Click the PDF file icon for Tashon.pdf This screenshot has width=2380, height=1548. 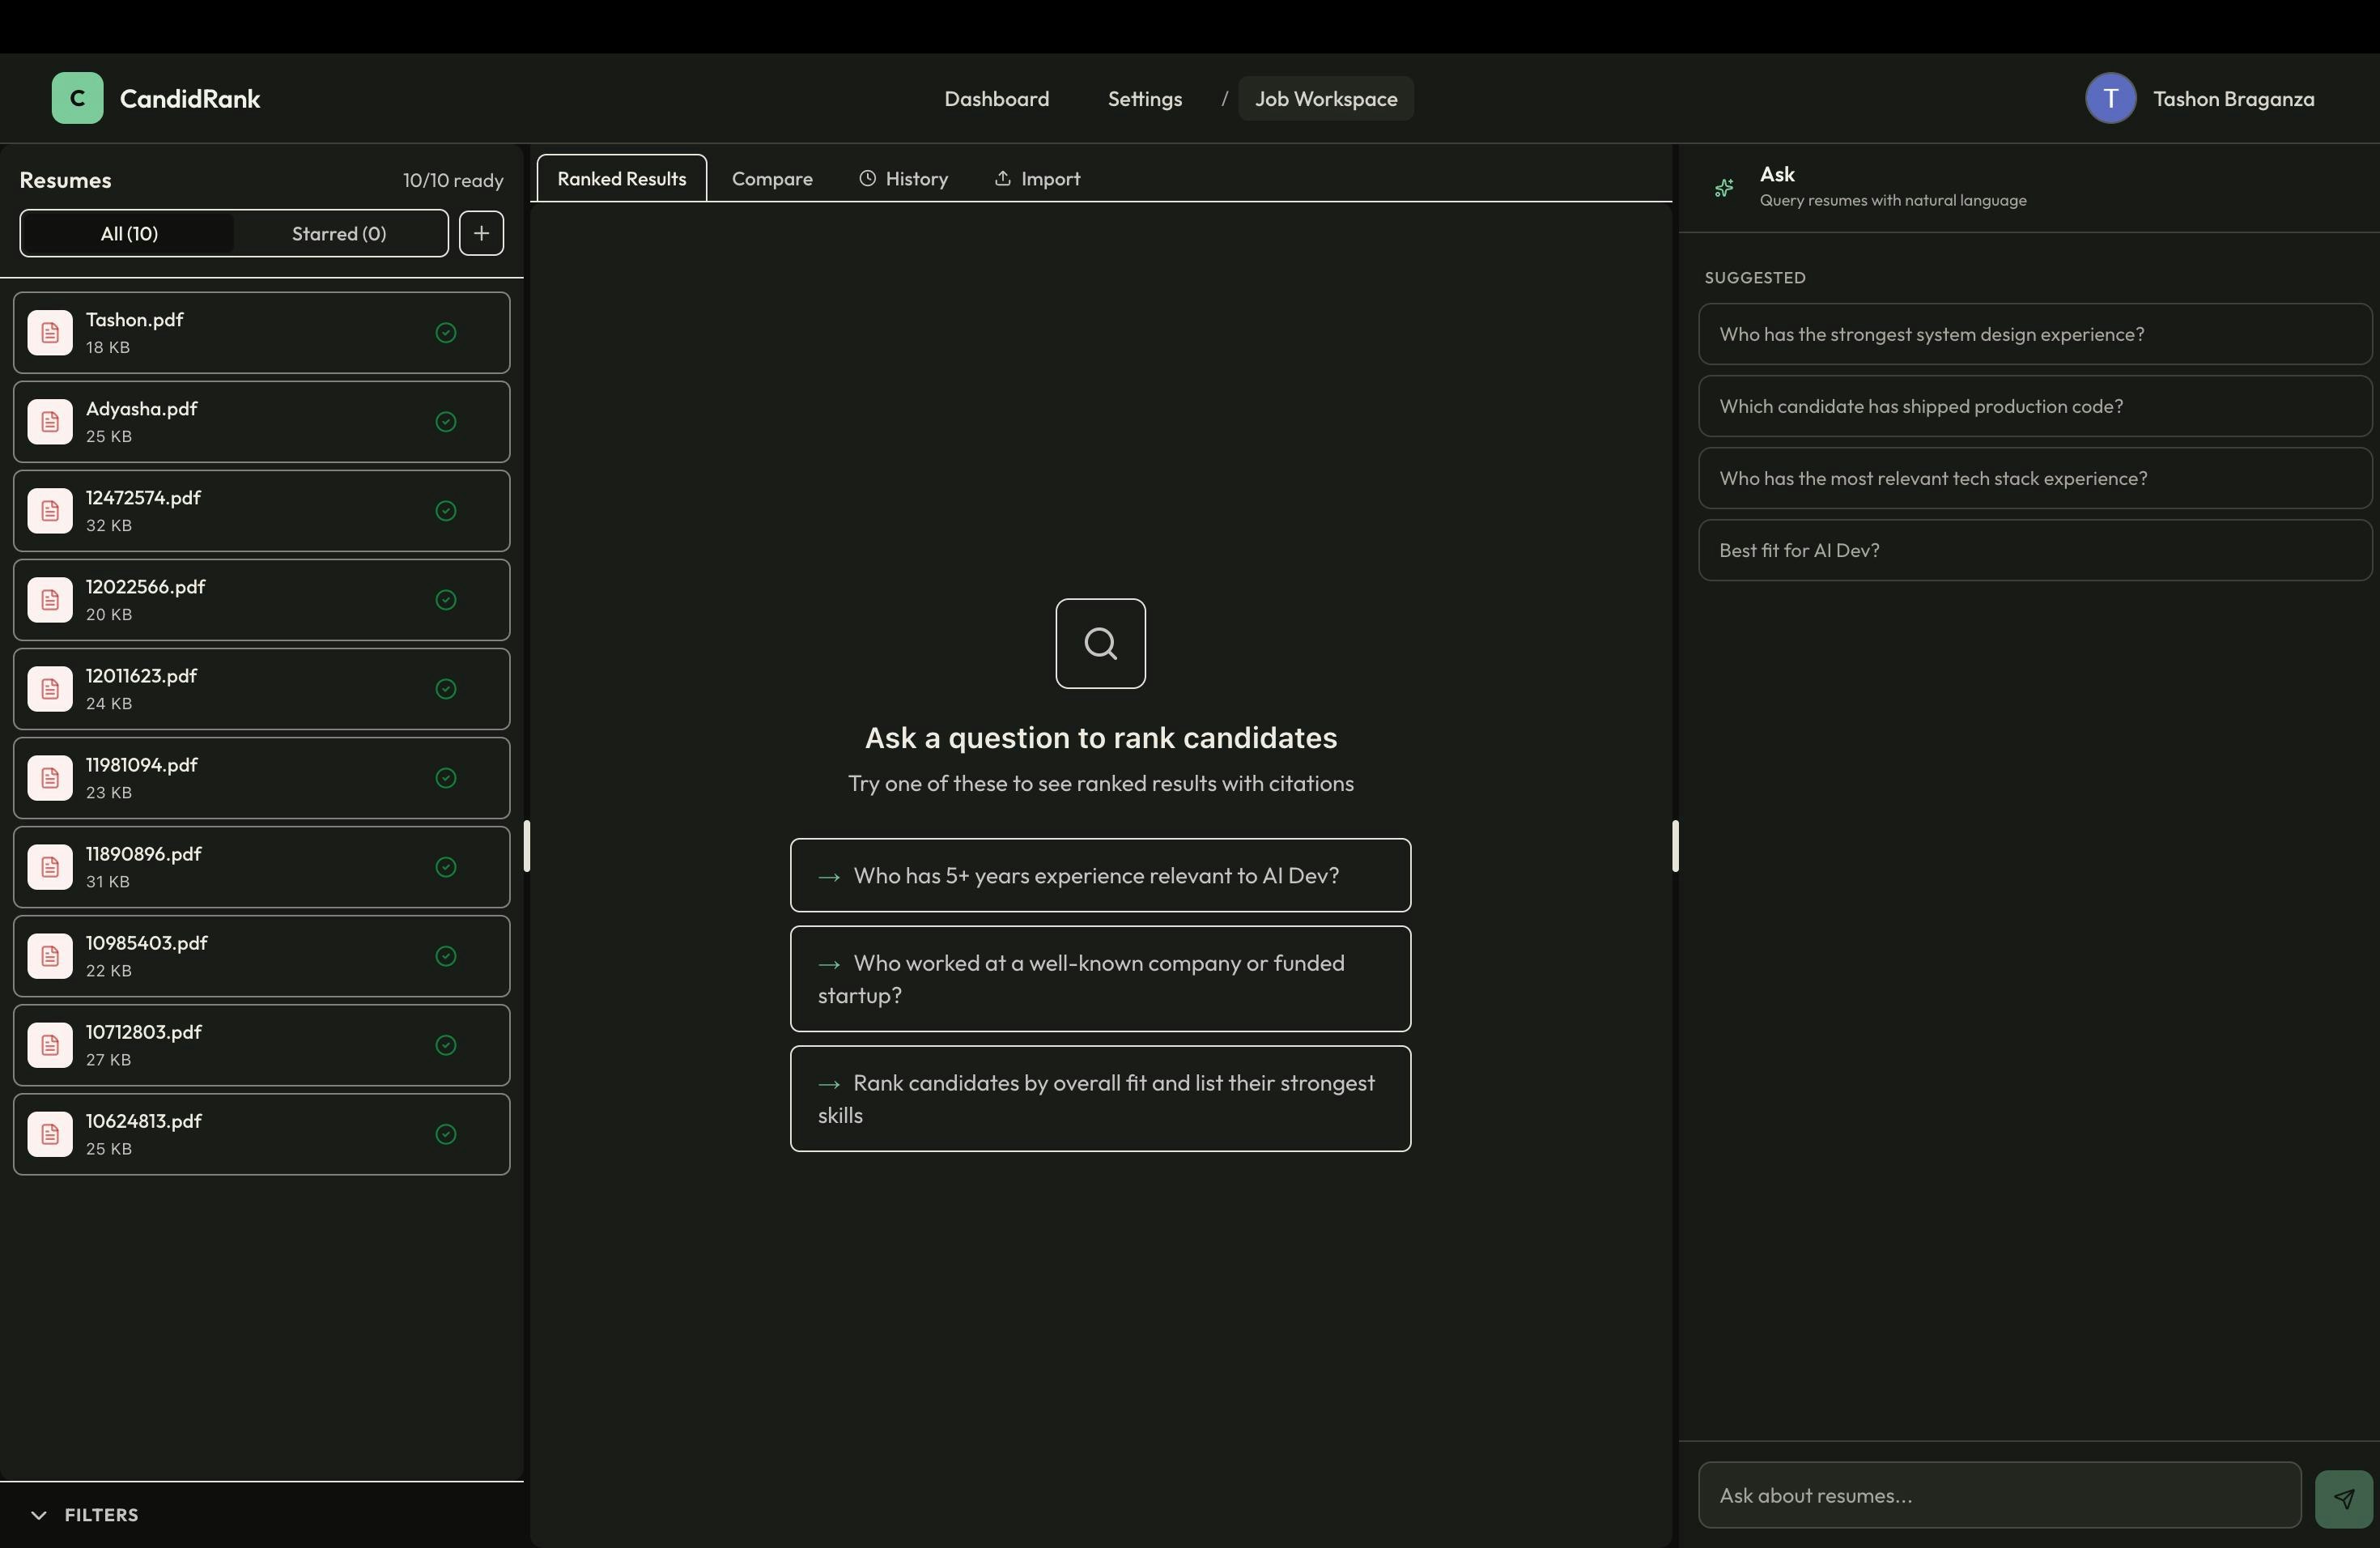click(50, 333)
